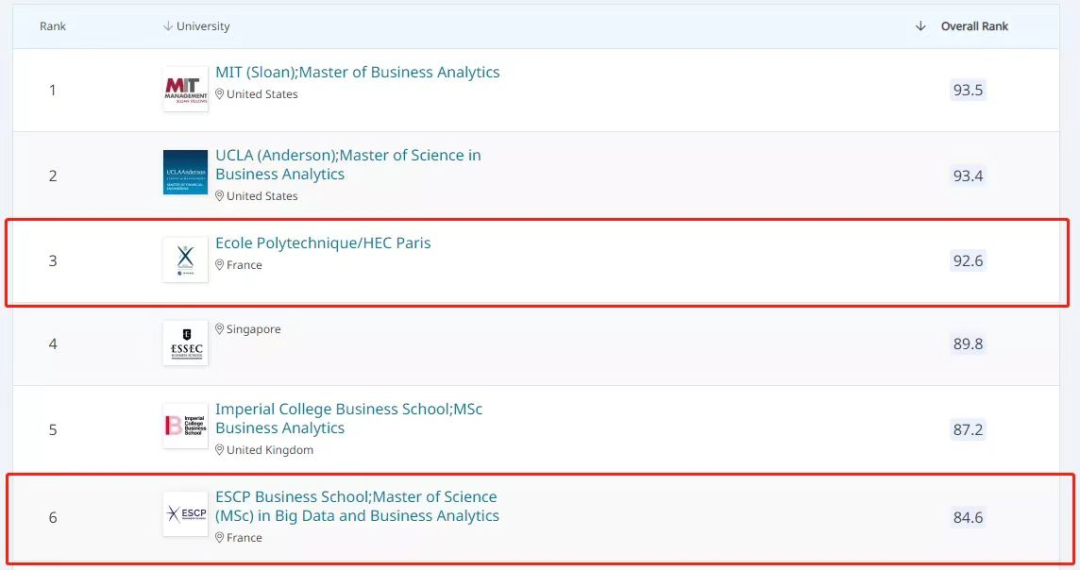Viewport: 1080px width, 570px height.
Task: Click the 84.6 overall score badge
Action: 967,518
